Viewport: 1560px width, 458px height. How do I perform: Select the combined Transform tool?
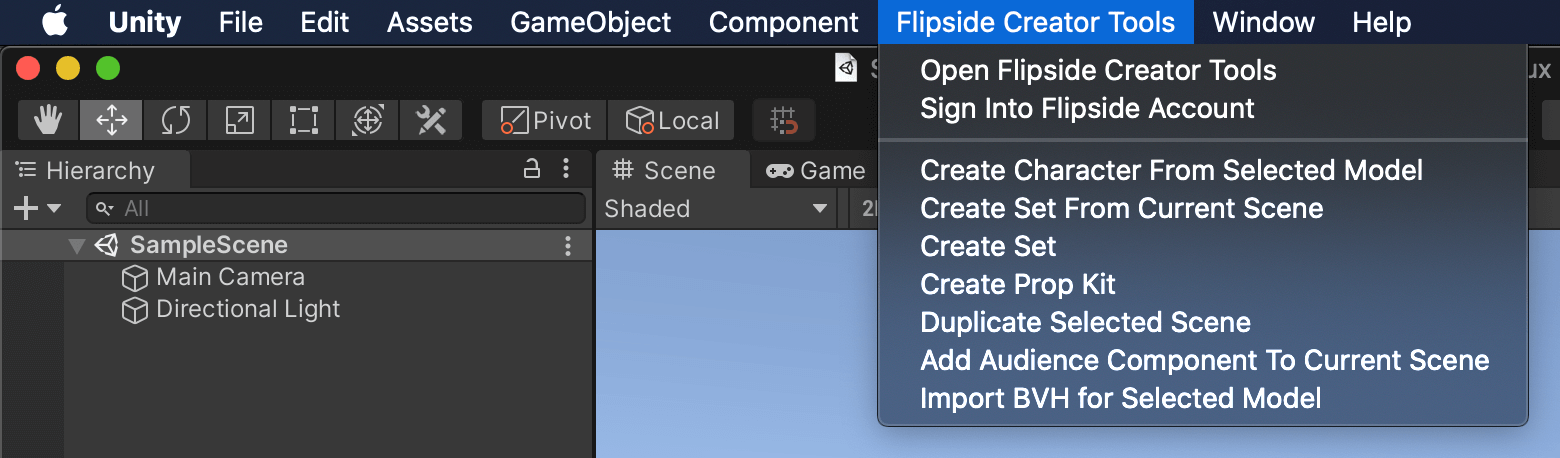[367, 121]
